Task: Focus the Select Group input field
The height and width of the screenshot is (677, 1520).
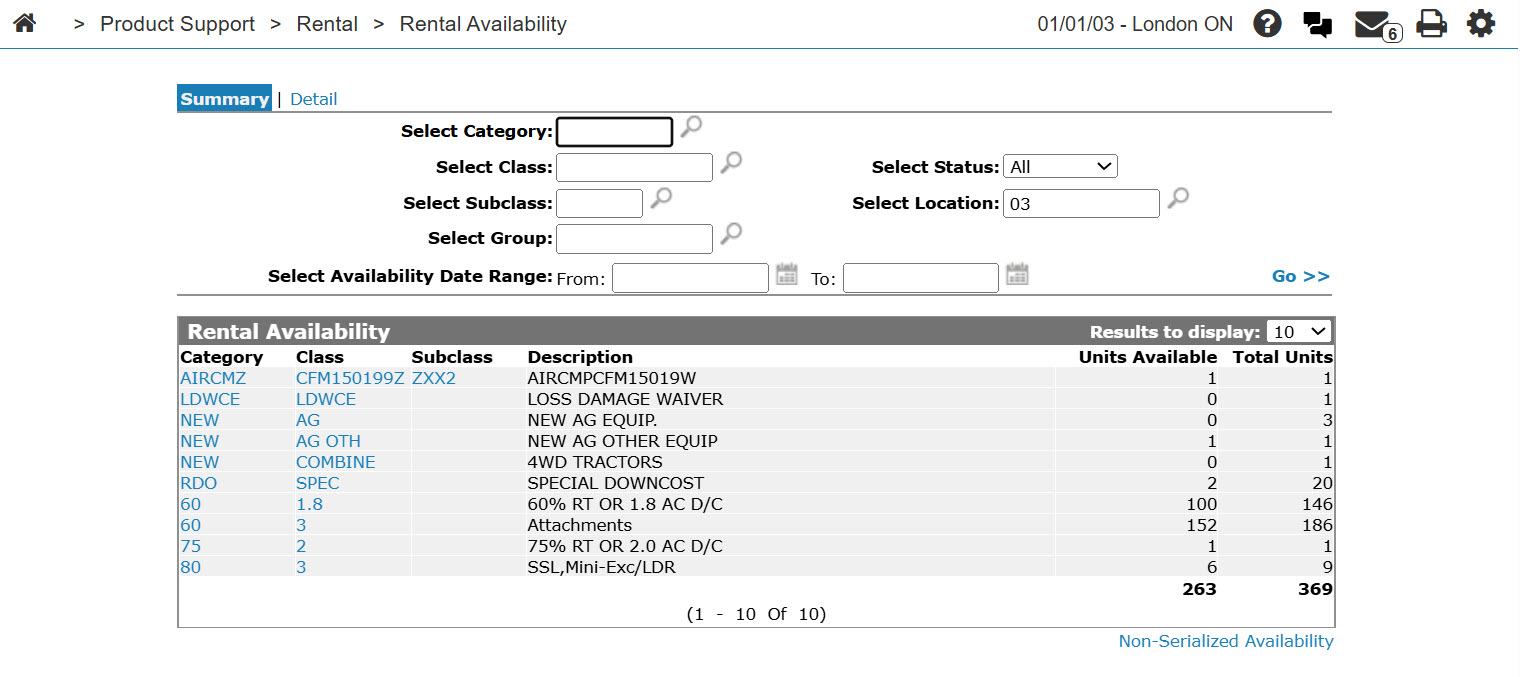Action: click(634, 238)
